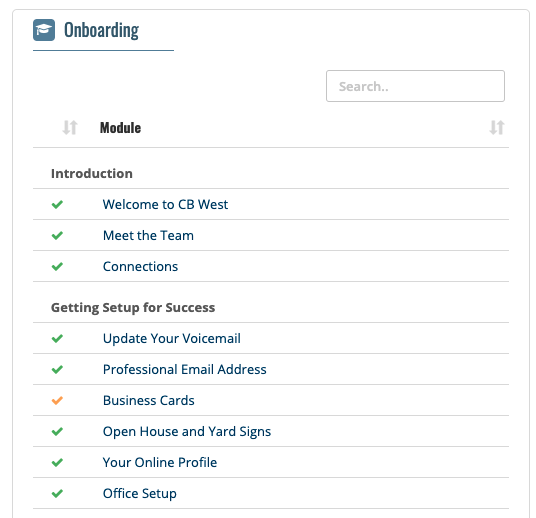Sort the table by the Module column header

pyautogui.click(x=120, y=128)
